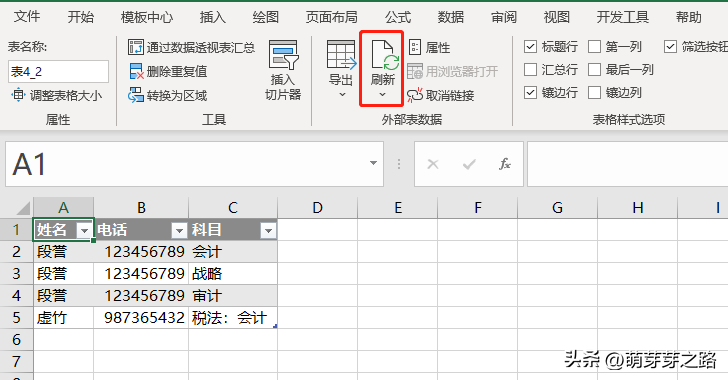This screenshot has width=728, height=380.
Task: Select cell containing 审计
Action: [x=233, y=295]
